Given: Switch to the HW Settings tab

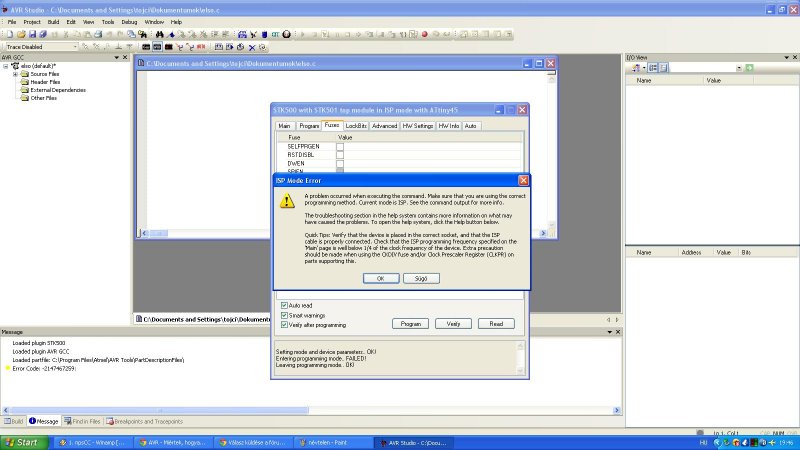Looking at the screenshot, I should pos(417,126).
